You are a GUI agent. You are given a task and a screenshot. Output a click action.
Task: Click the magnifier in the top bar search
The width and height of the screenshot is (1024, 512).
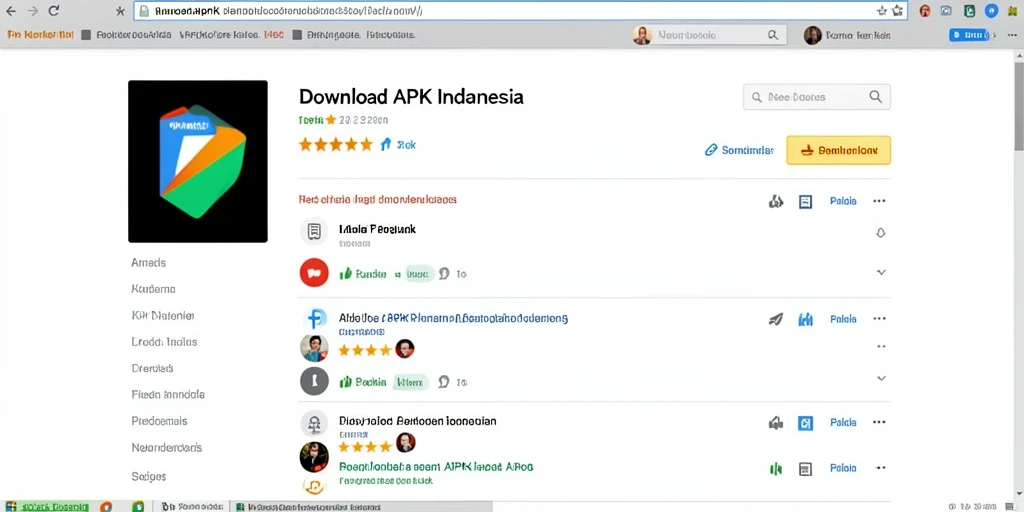point(773,35)
